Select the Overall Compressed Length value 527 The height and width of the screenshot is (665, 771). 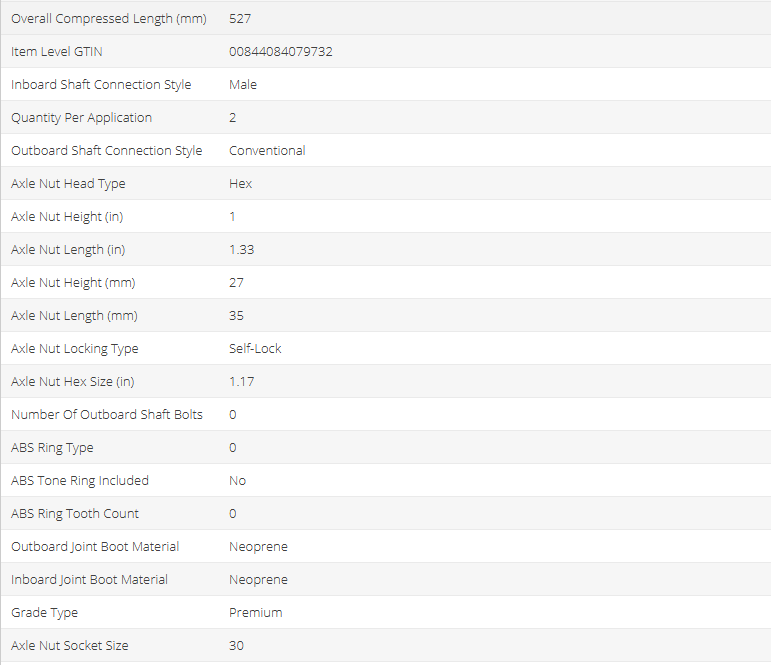tap(240, 19)
